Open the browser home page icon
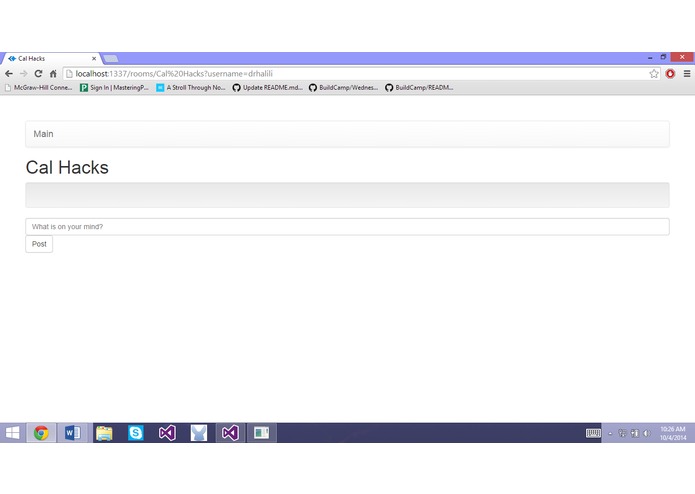This screenshot has height=494, width=695. (53, 74)
